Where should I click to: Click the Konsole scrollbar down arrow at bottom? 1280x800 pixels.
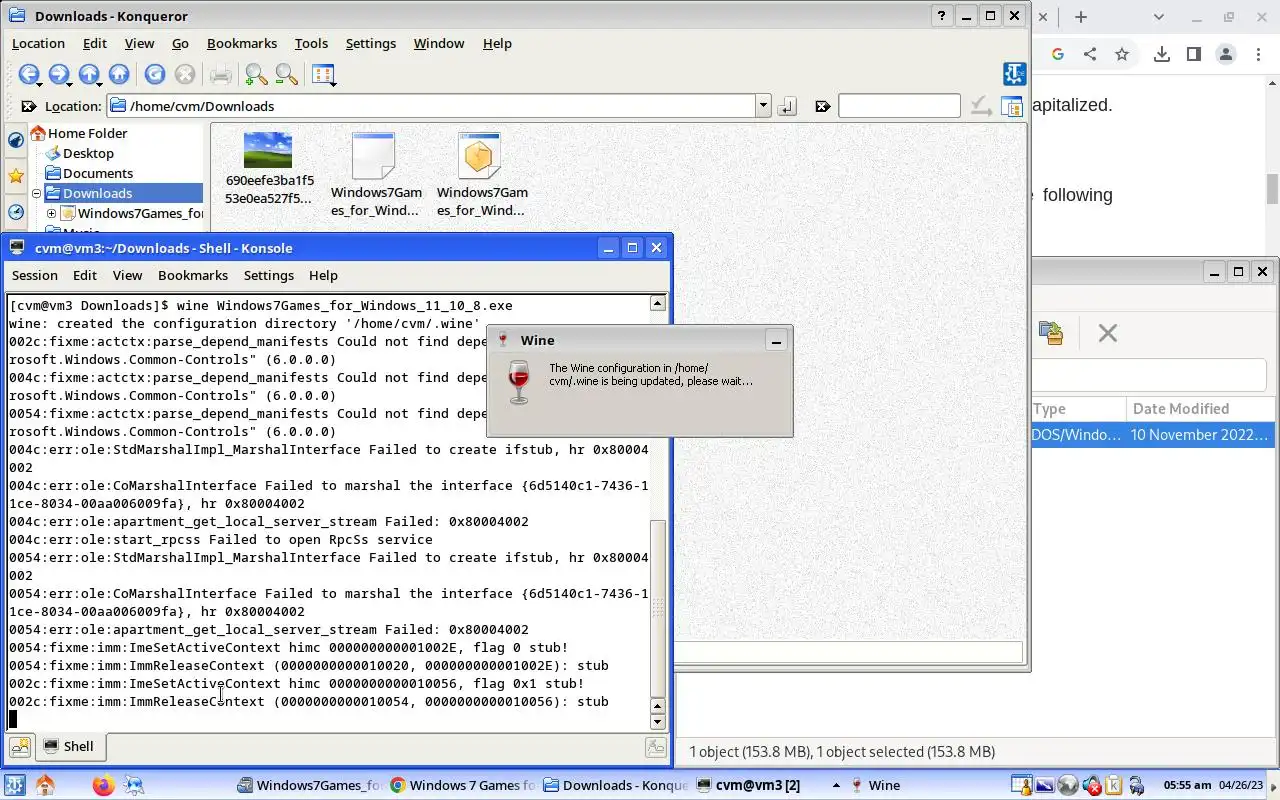[657, 721]
